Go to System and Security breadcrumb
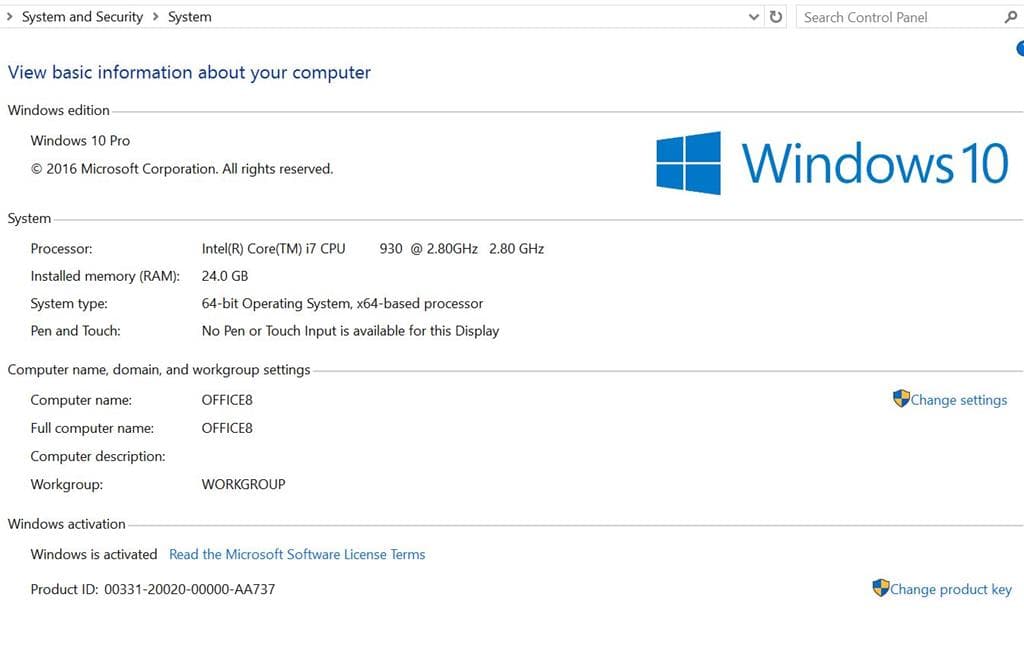 (x=82, y=17)
